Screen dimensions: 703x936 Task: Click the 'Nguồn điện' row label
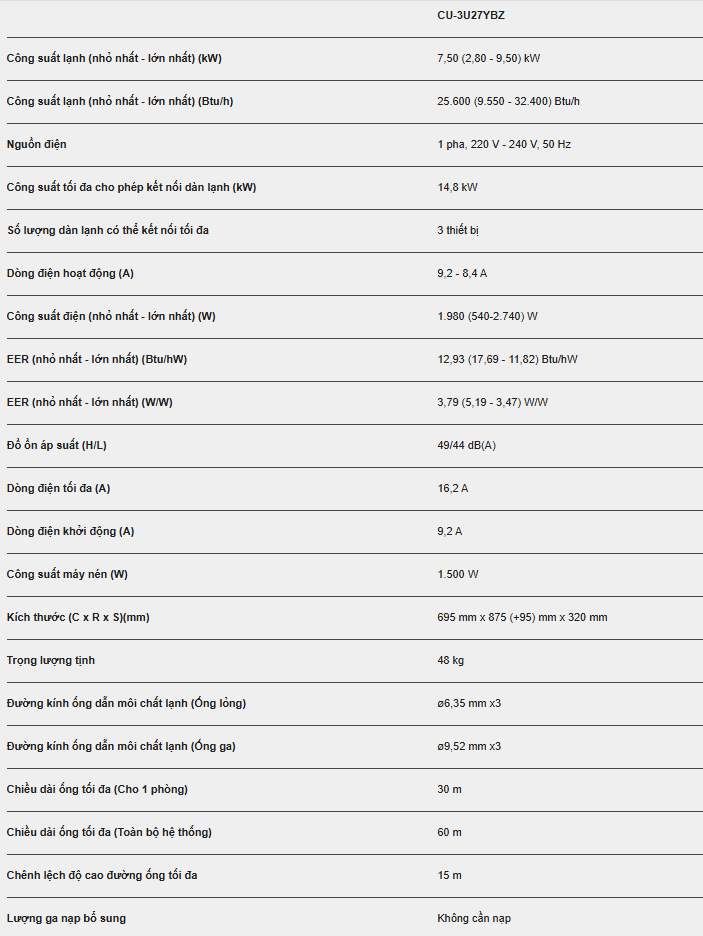pyautogui.click(x=36, y=144)
